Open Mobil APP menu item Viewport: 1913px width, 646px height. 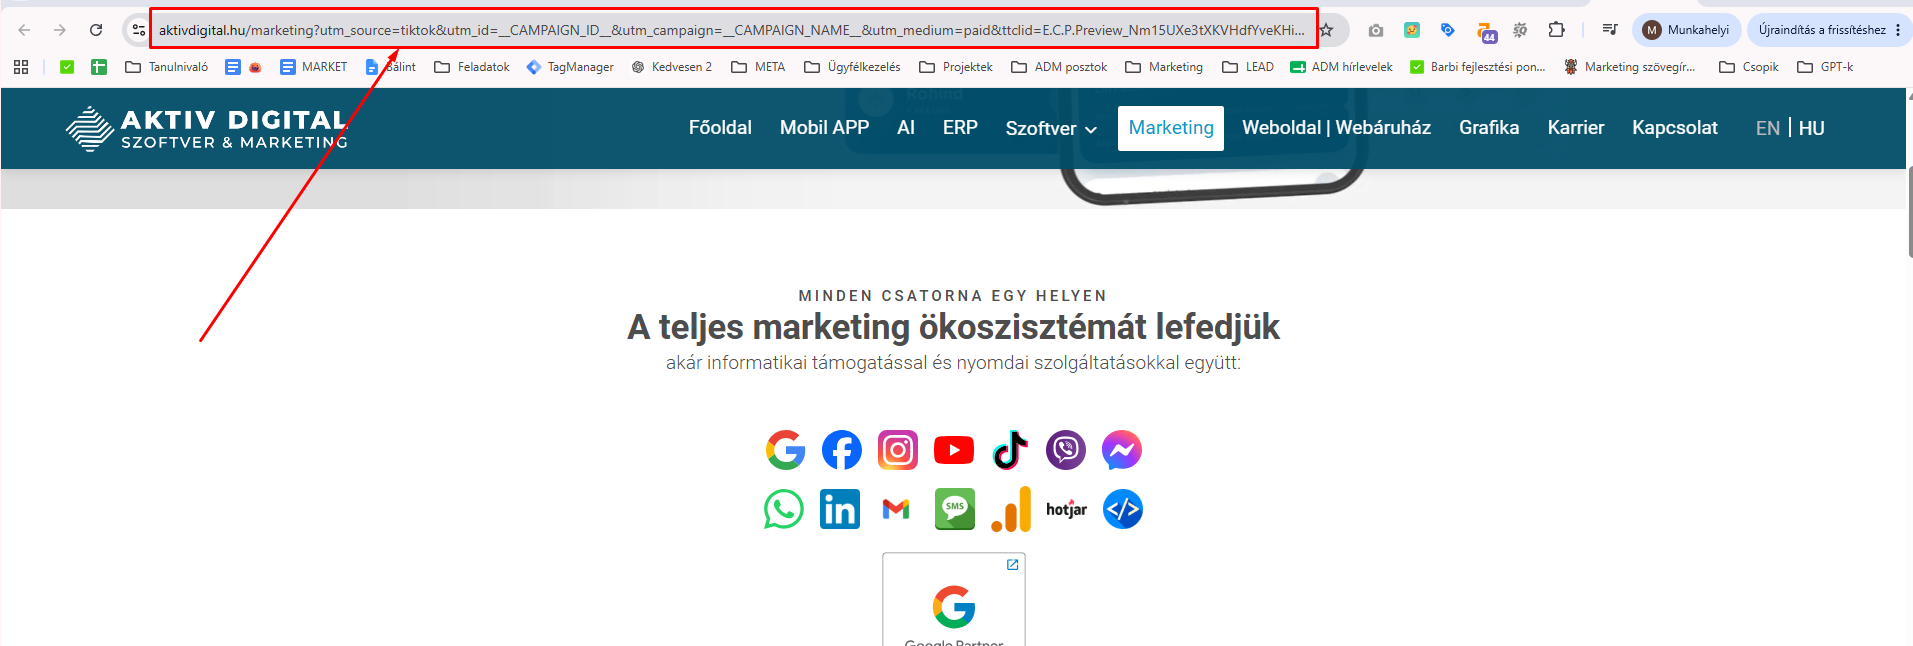click(x=824, y=128)
